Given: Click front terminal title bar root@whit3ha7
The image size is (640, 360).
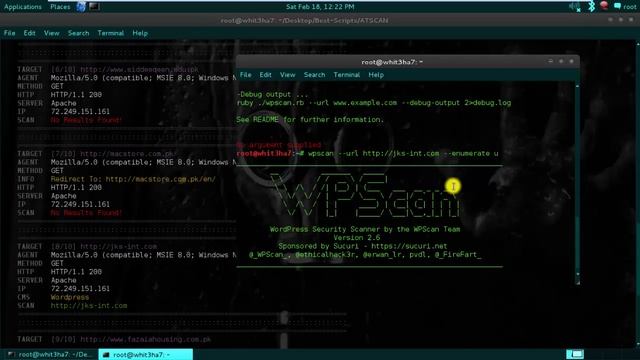Looking at the screenshot, I should 392,62.
